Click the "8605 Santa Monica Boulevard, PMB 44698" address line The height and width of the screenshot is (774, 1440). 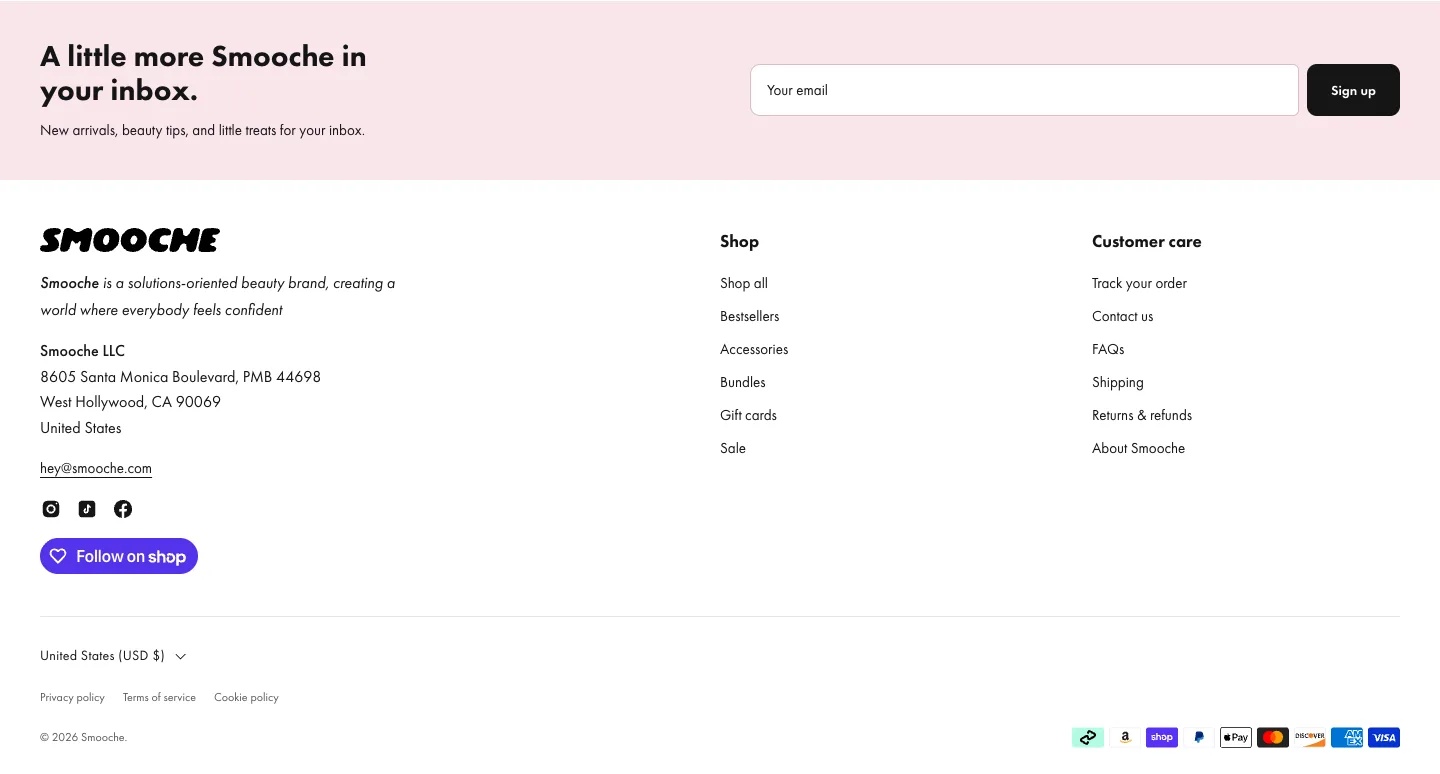click(x=180, y=377)
